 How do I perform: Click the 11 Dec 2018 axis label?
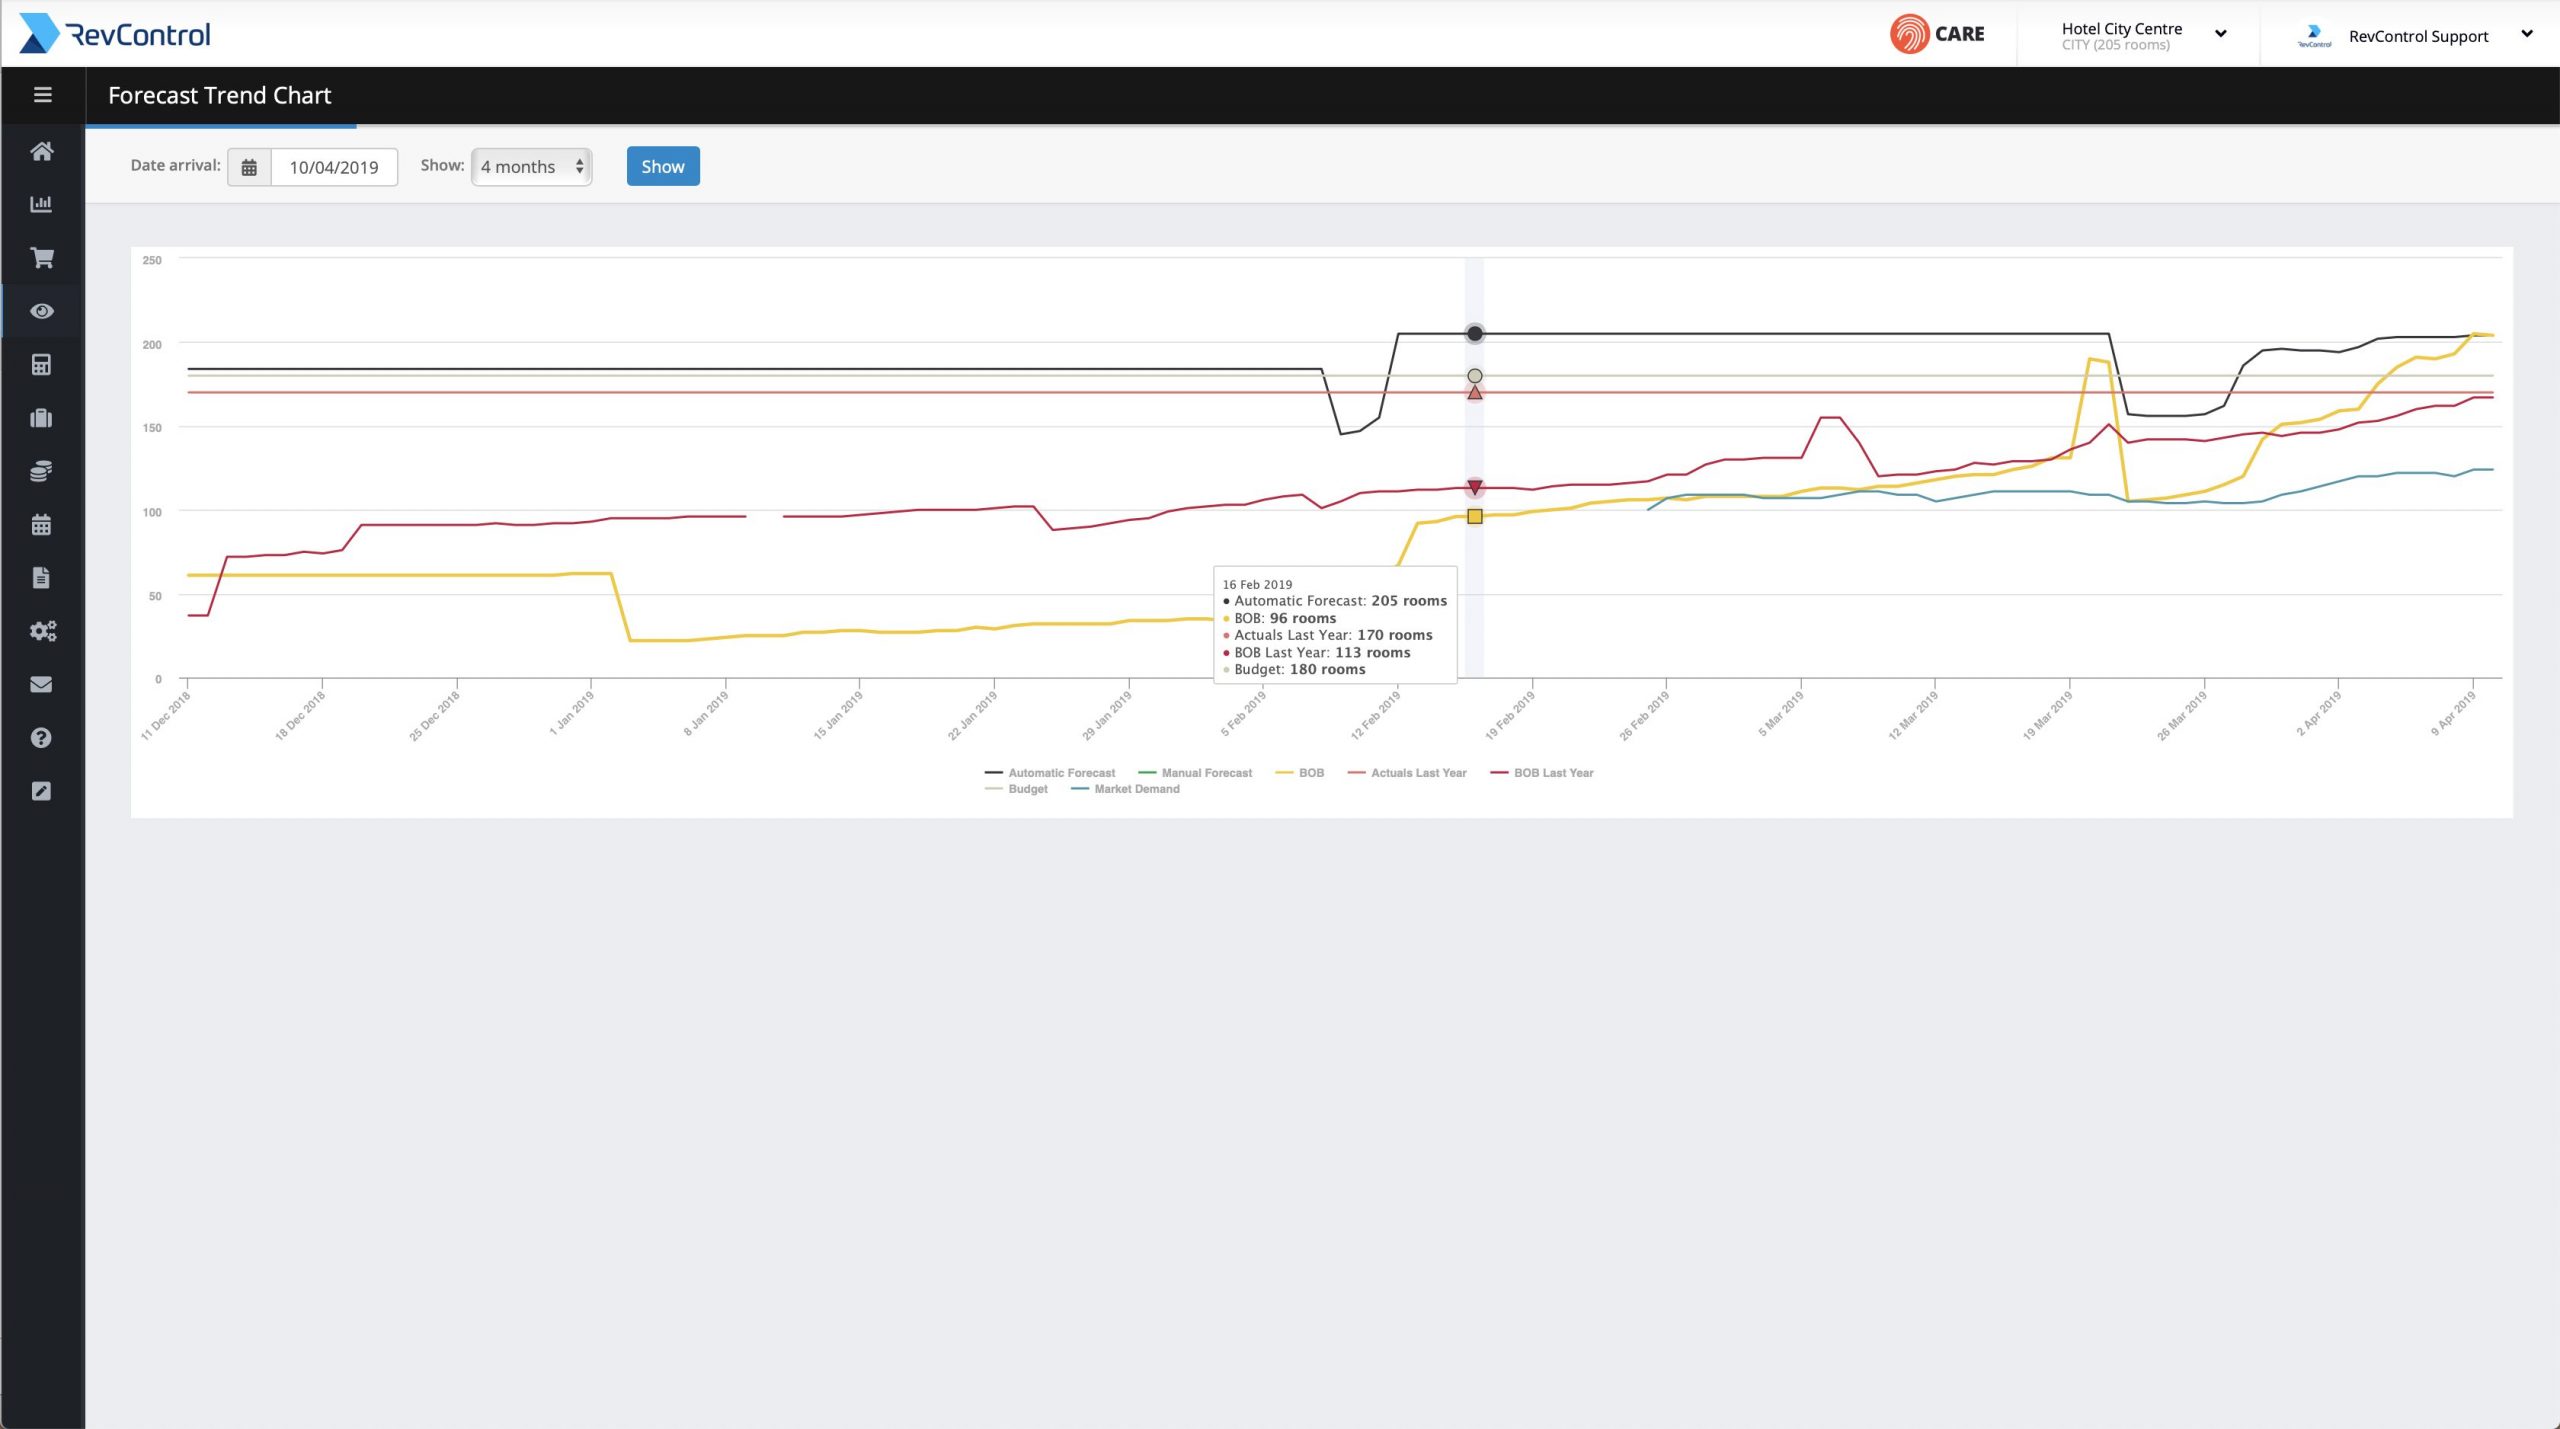tap(165, 716)
